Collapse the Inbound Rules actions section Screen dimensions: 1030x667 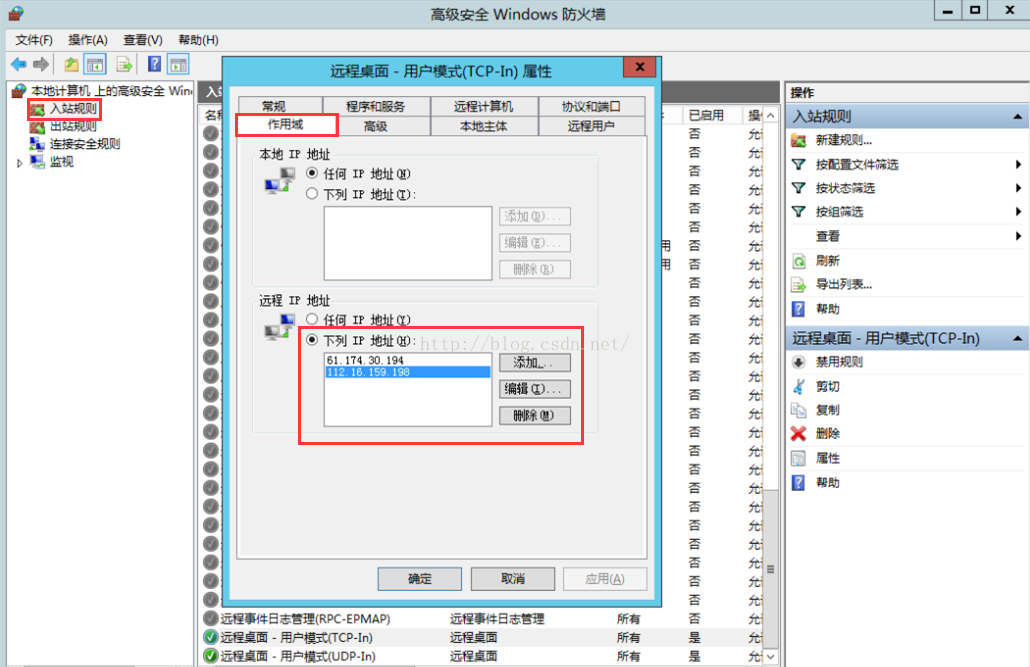point(1018,116)
